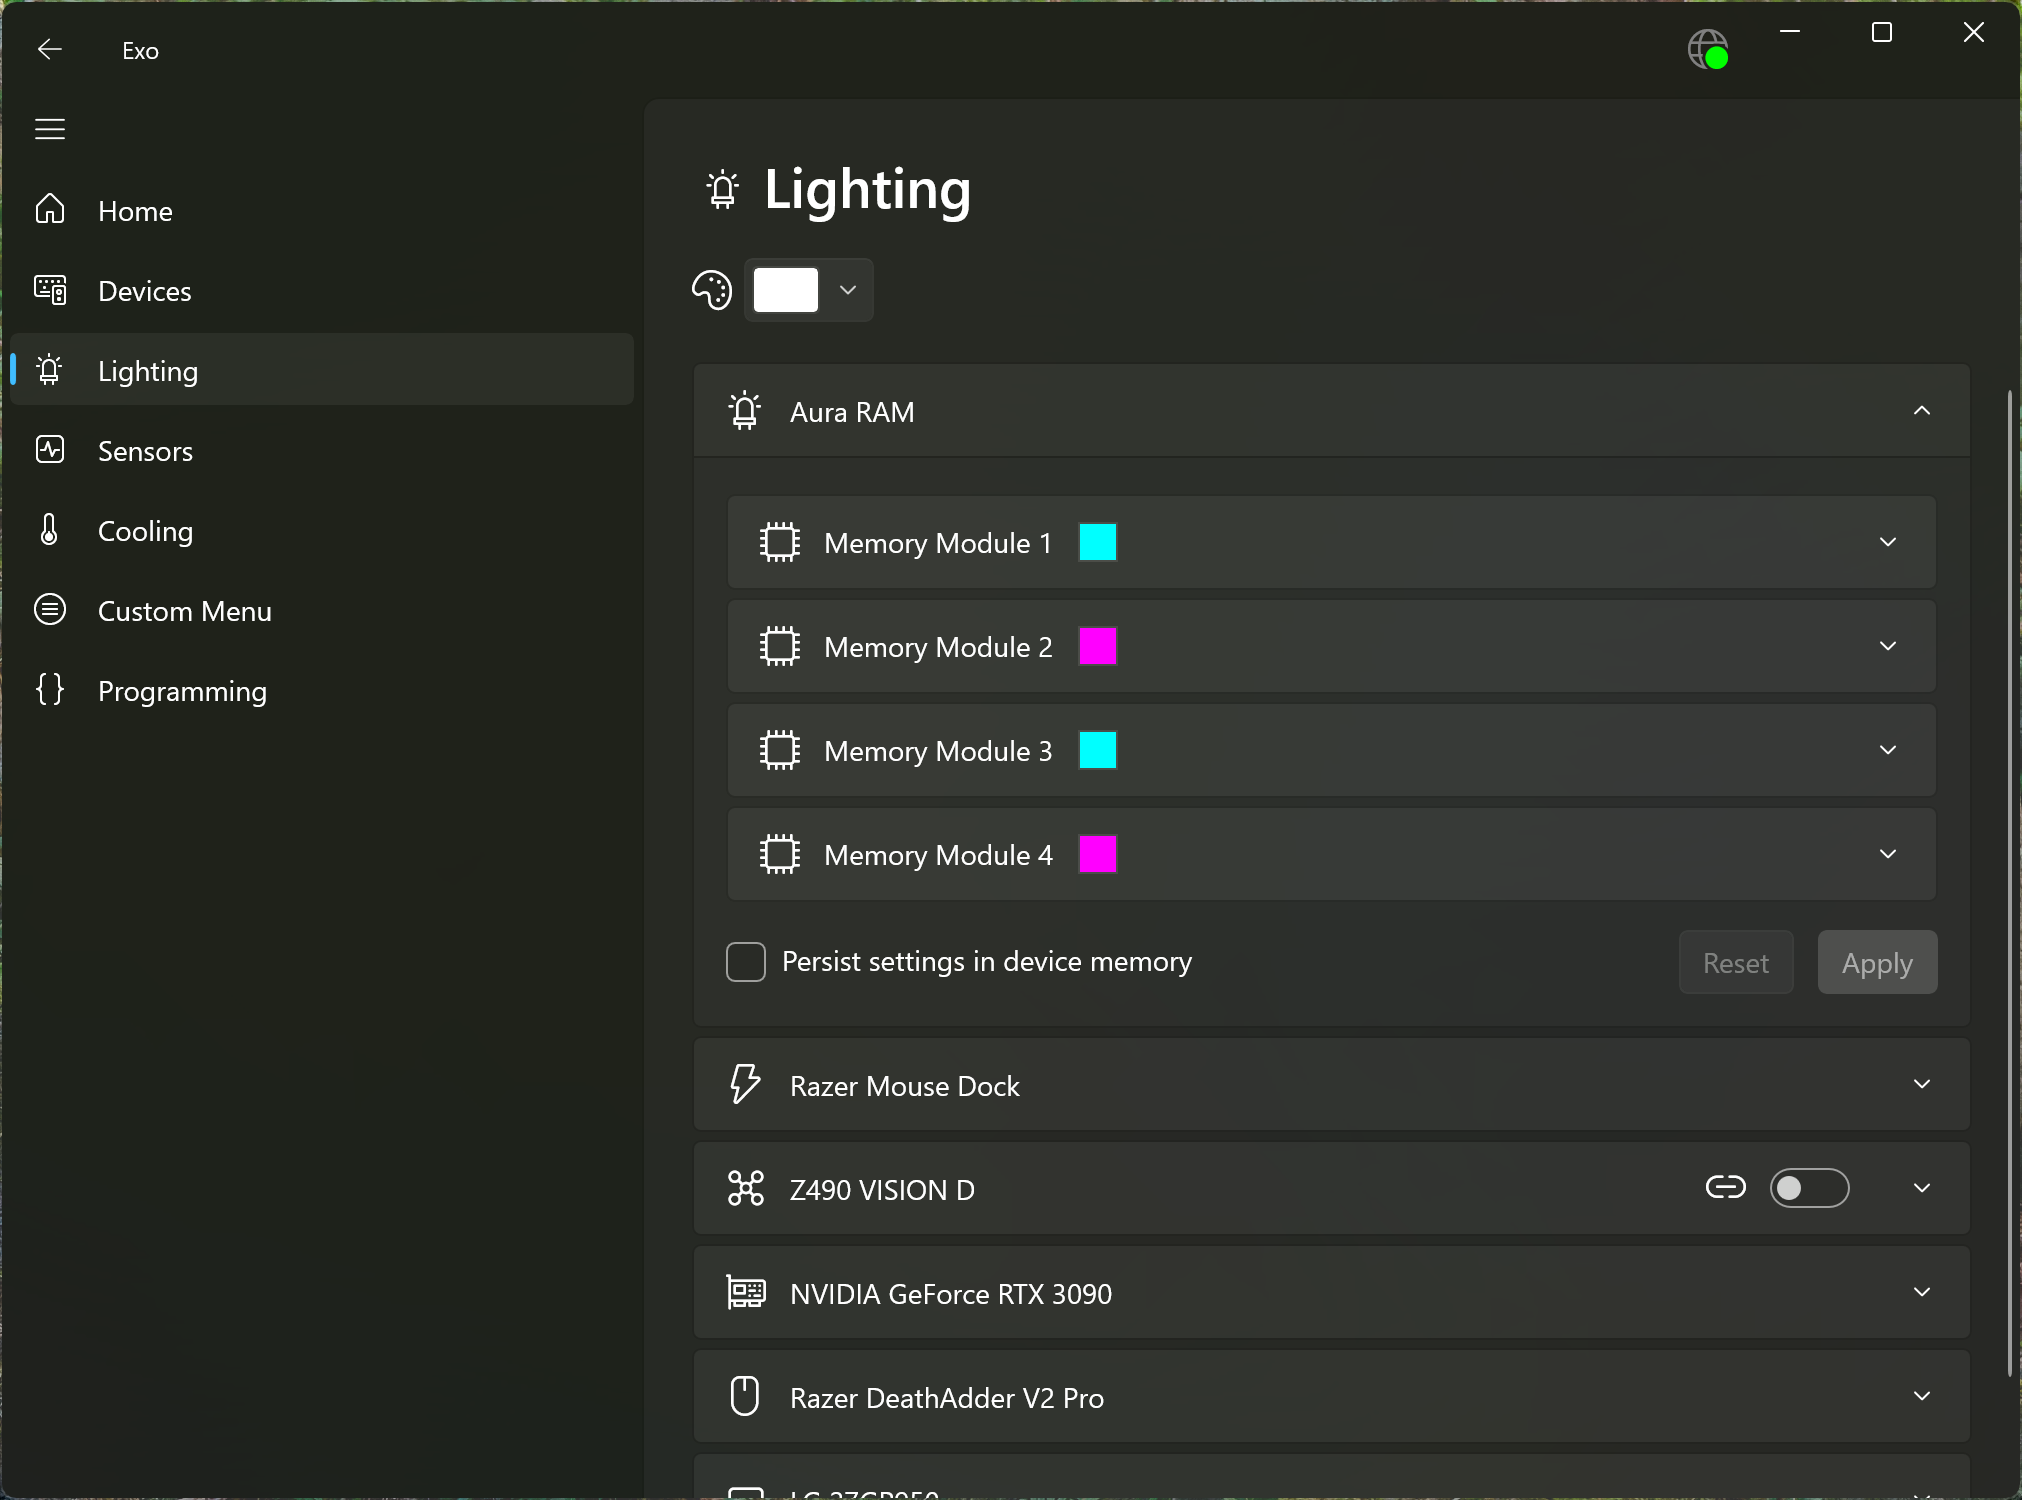
Task: Enable the Z490 VISION D toggle switch
Action: [x=1806, y=1186]
